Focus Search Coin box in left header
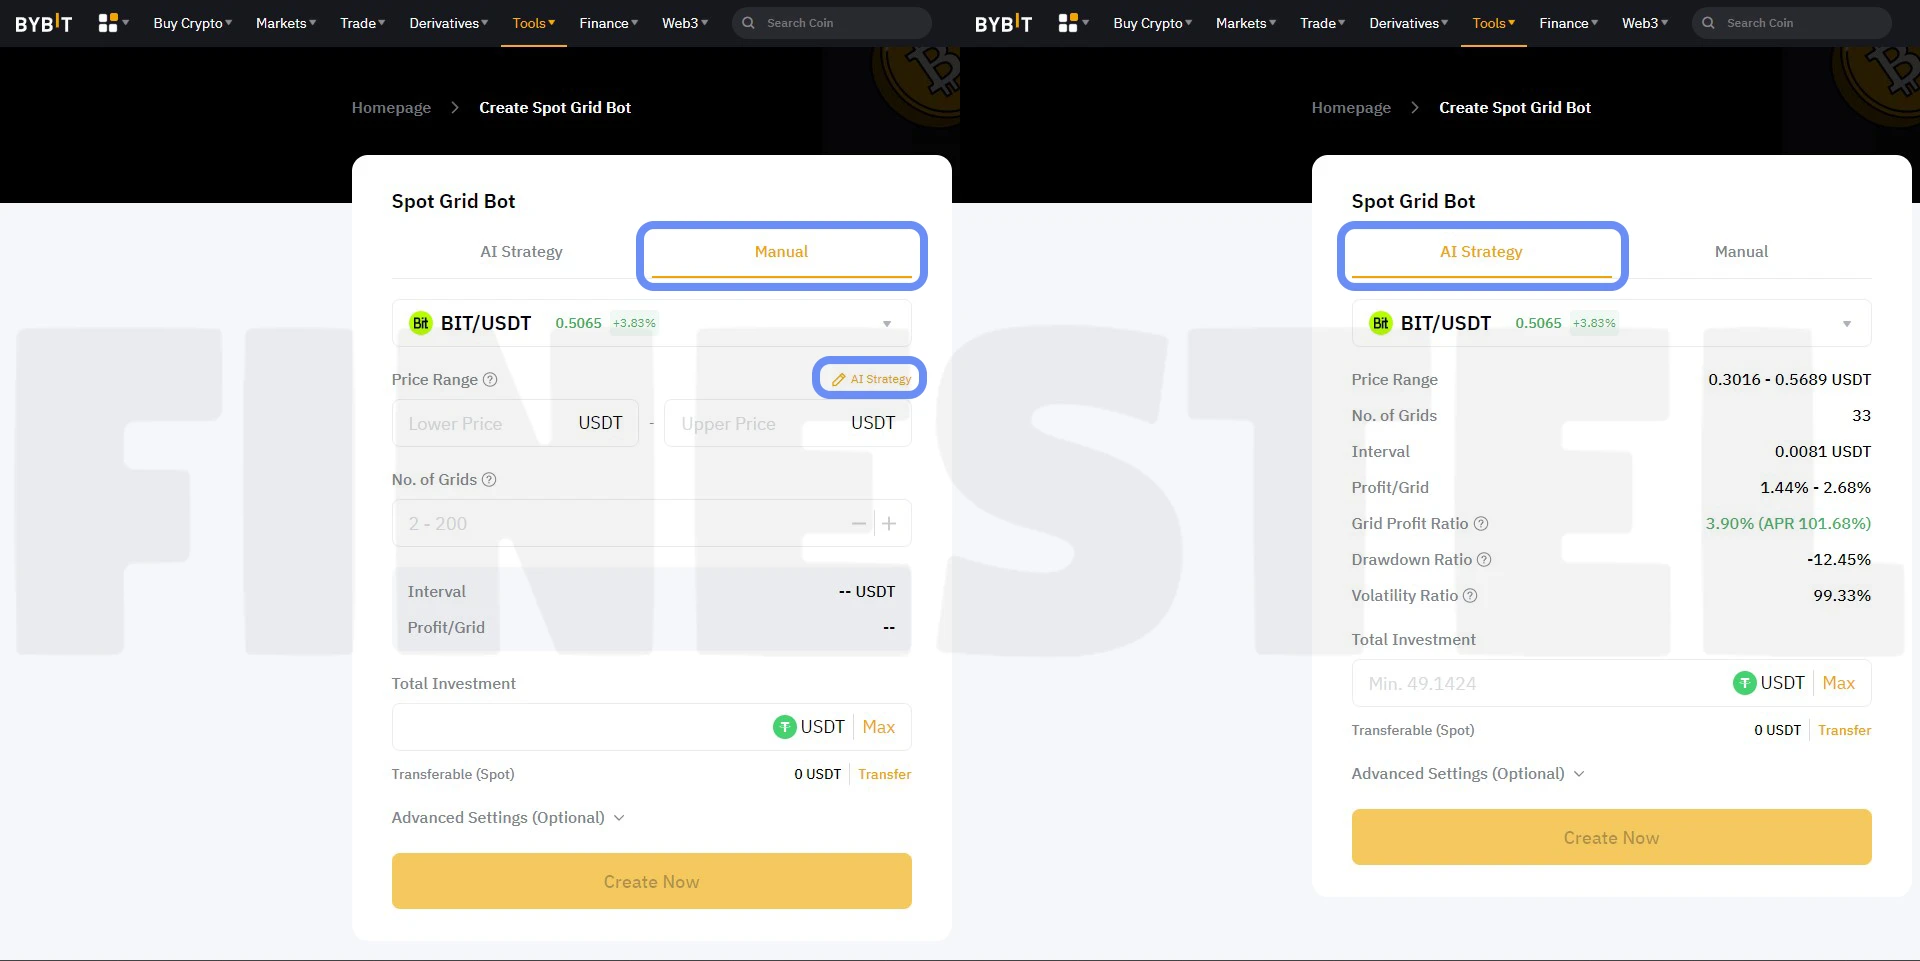 pos(832,23)
